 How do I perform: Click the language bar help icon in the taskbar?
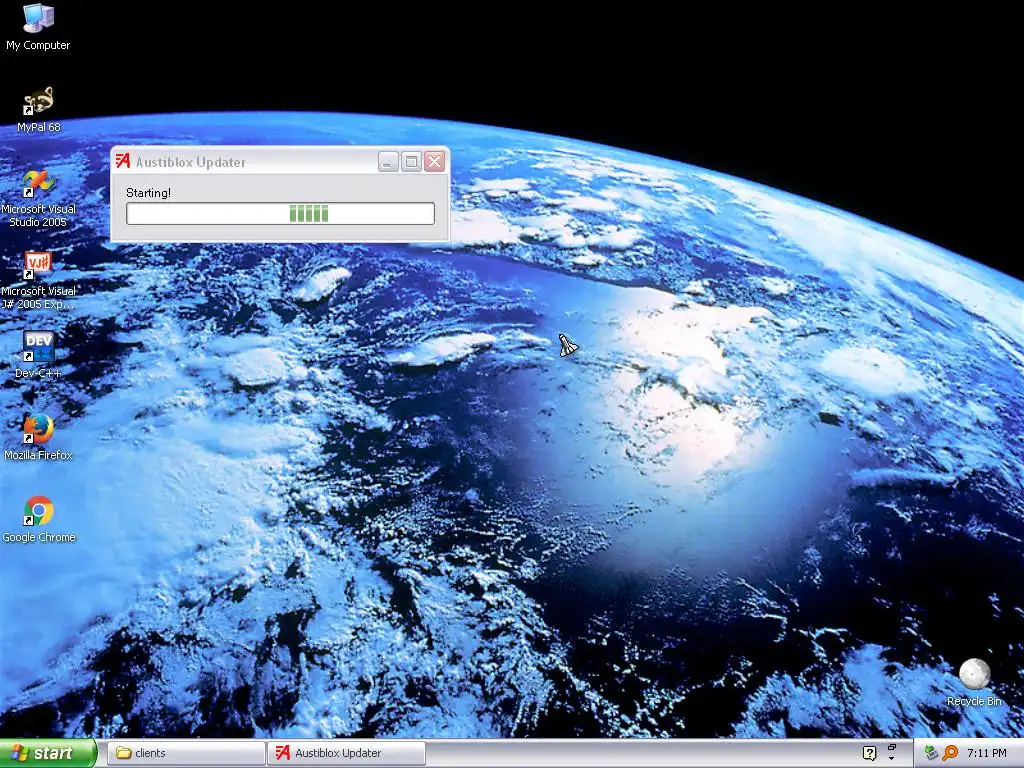point(869,754)
